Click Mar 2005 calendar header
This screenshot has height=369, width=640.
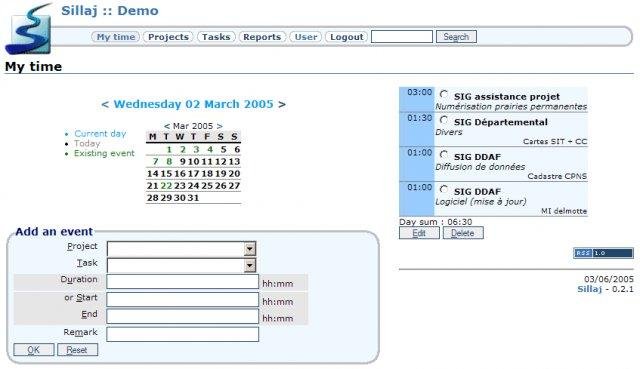click(x=193, y=126)
